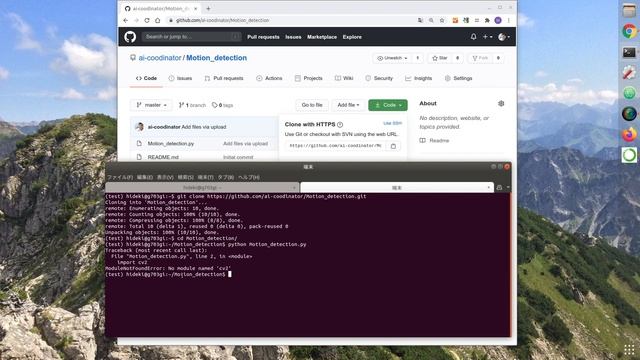Select the Pull requests repository tab
Screen dimensions: 640x360
pos(224,78)
